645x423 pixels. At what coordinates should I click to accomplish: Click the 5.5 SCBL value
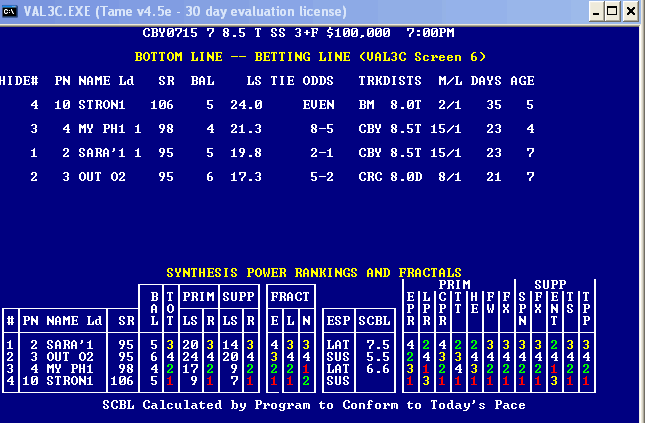point(378,356)
